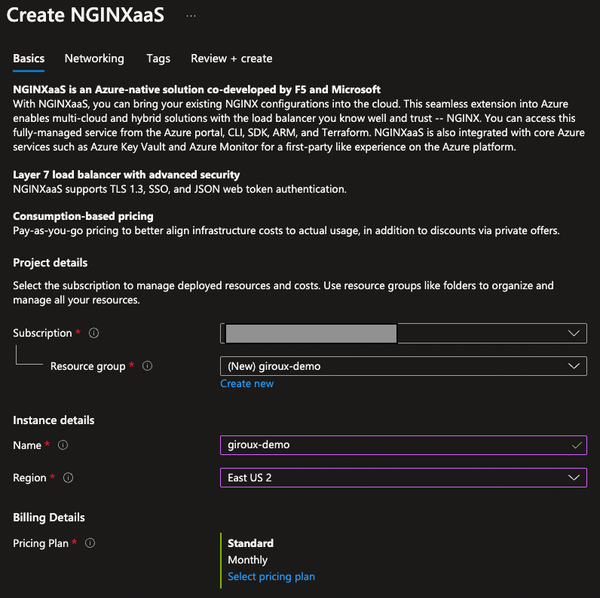Expand the Region dropdown showing East US 2
Screen dimensions: 600x598
pos(403,478)
